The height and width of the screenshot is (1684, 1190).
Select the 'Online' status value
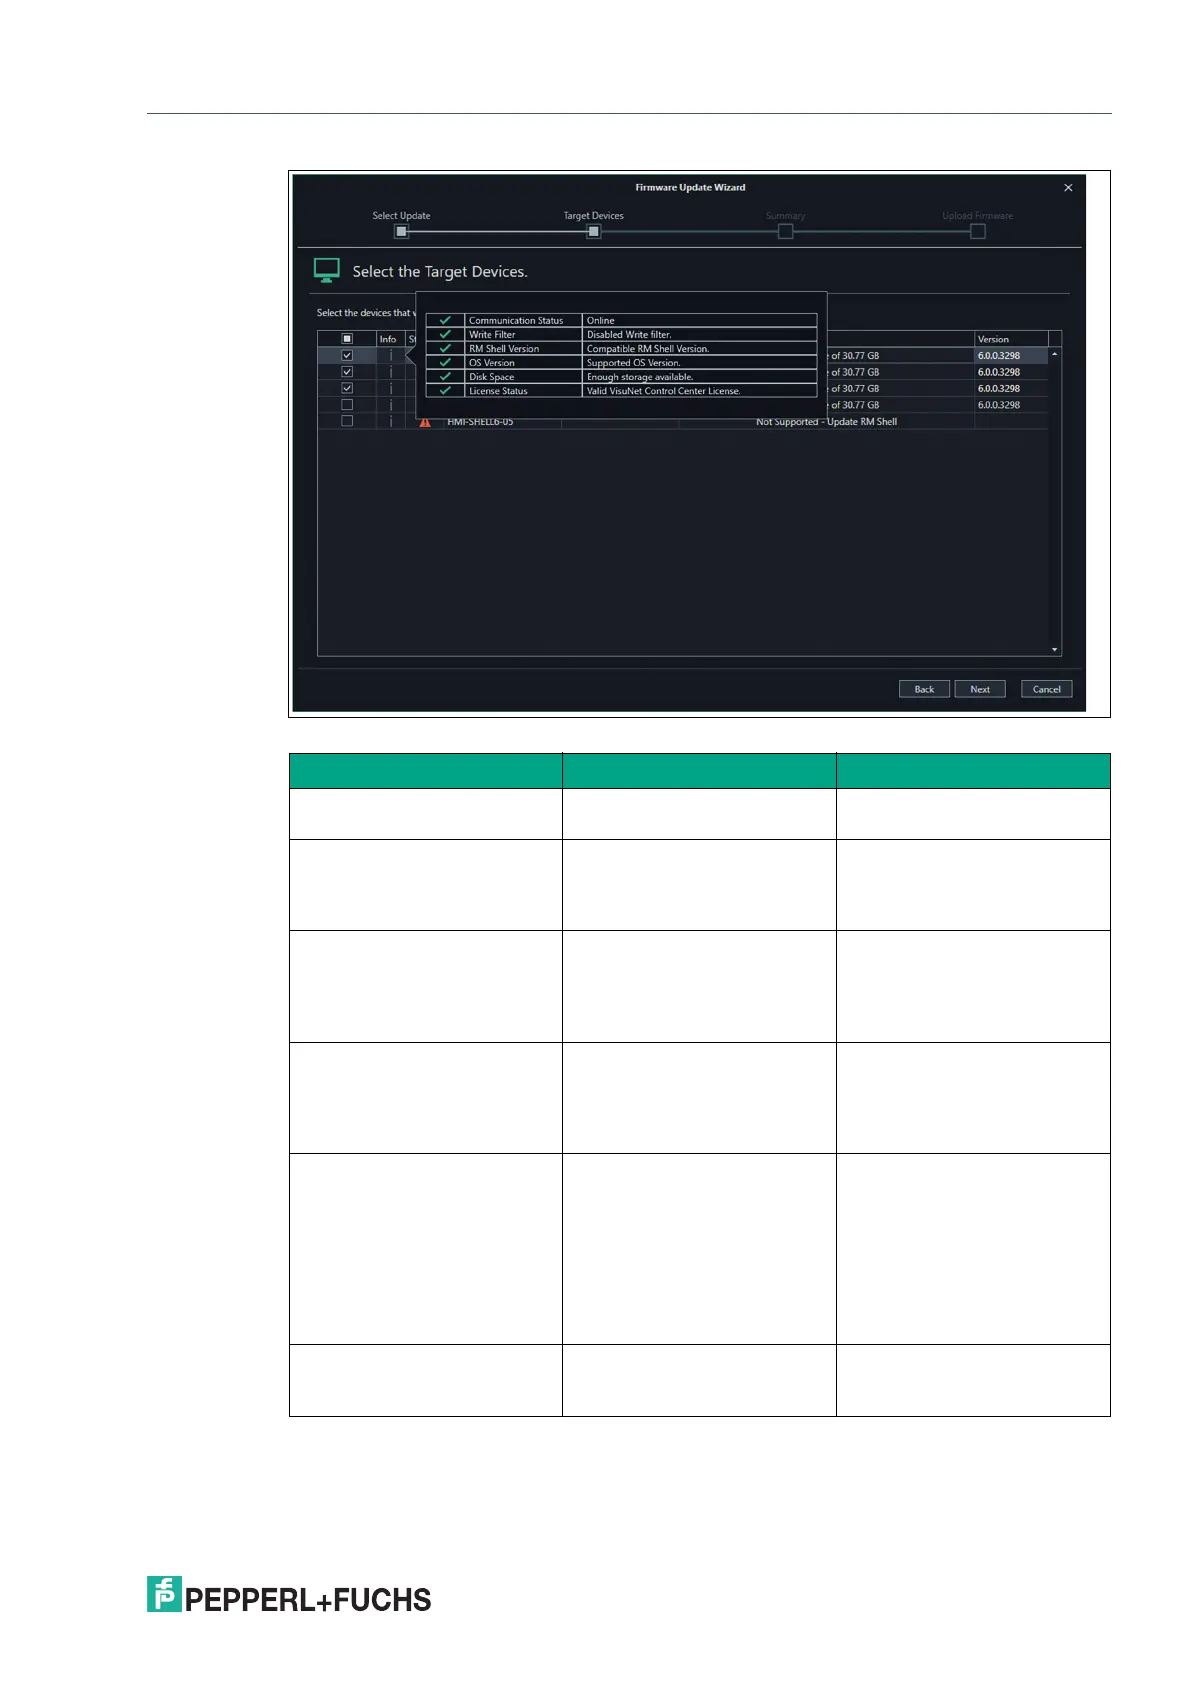600,321
